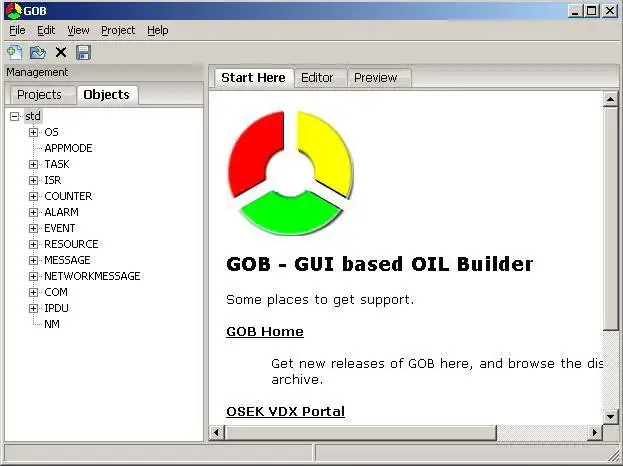Select the COUNTER tree label
This screenshot has height=466, width=623.
click(x=68, y=196)
